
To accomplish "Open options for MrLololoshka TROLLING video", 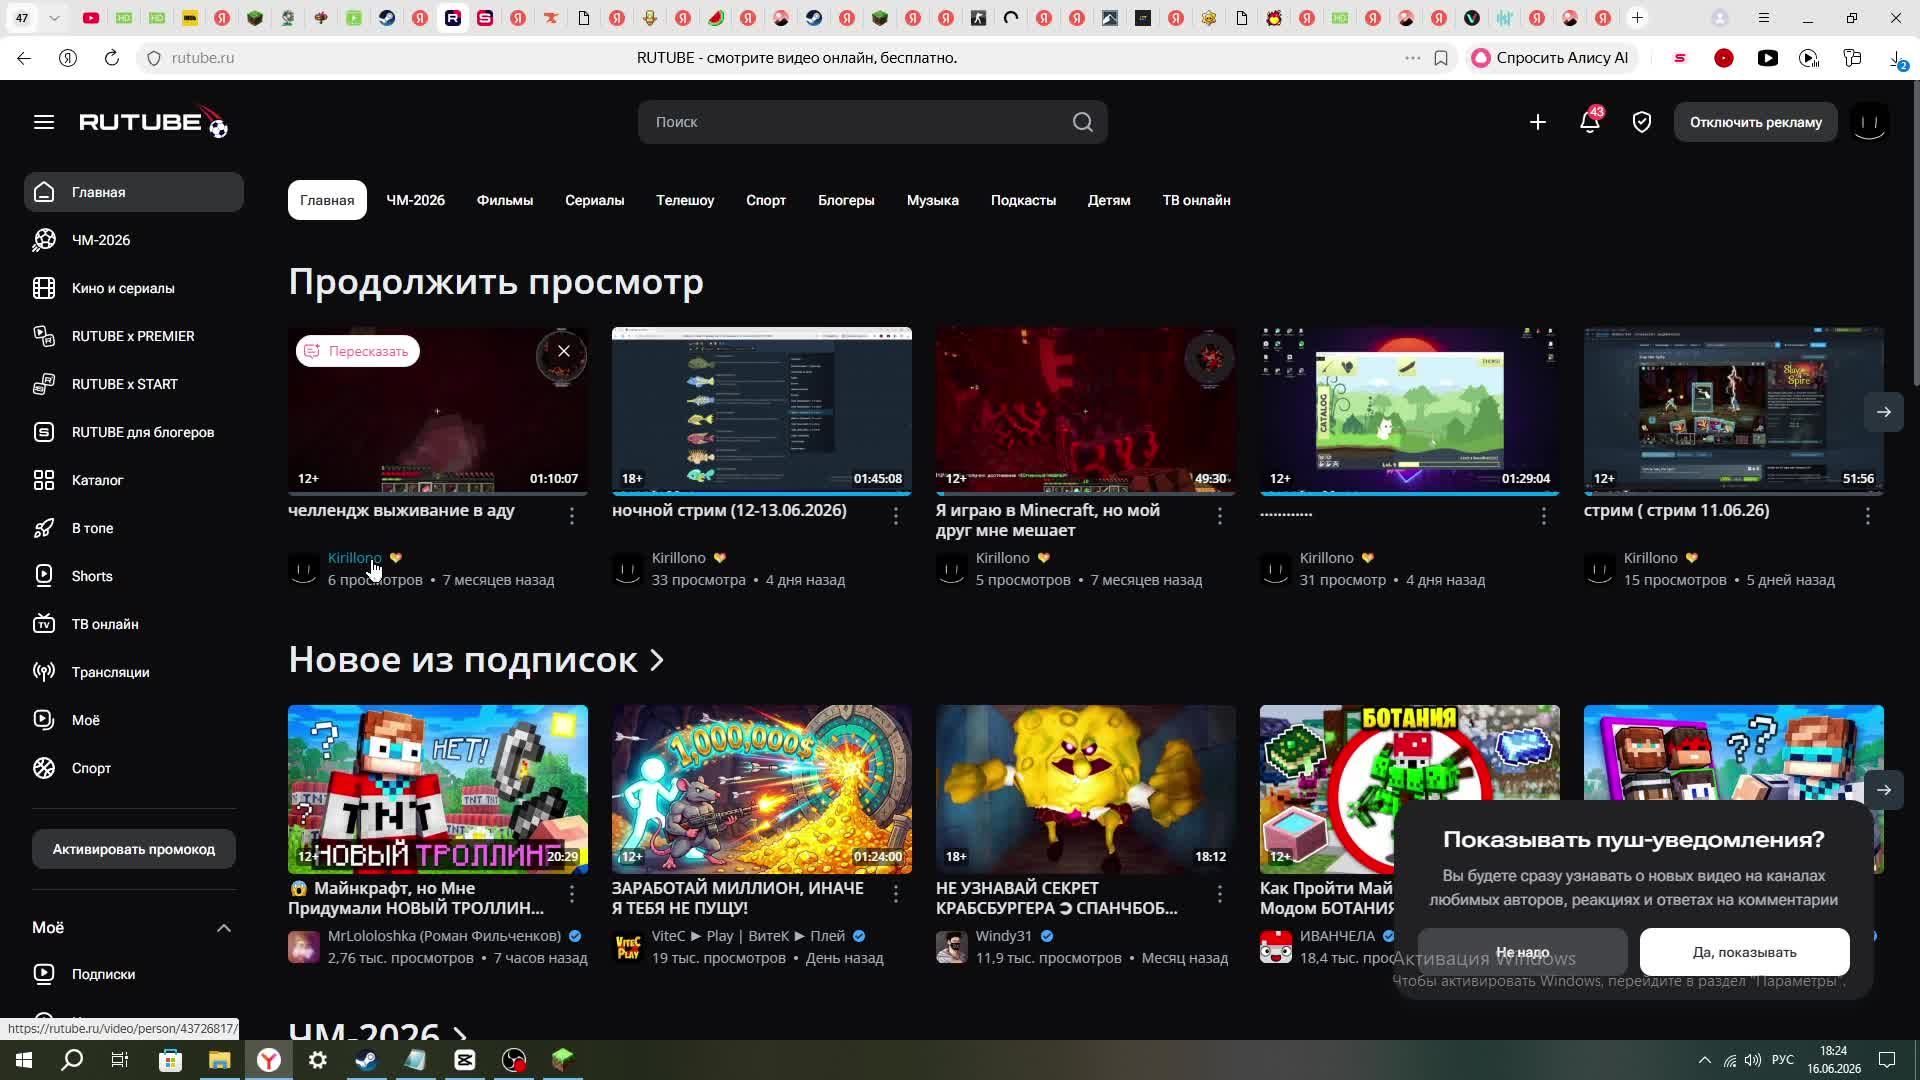I will (x=572, y=894).
